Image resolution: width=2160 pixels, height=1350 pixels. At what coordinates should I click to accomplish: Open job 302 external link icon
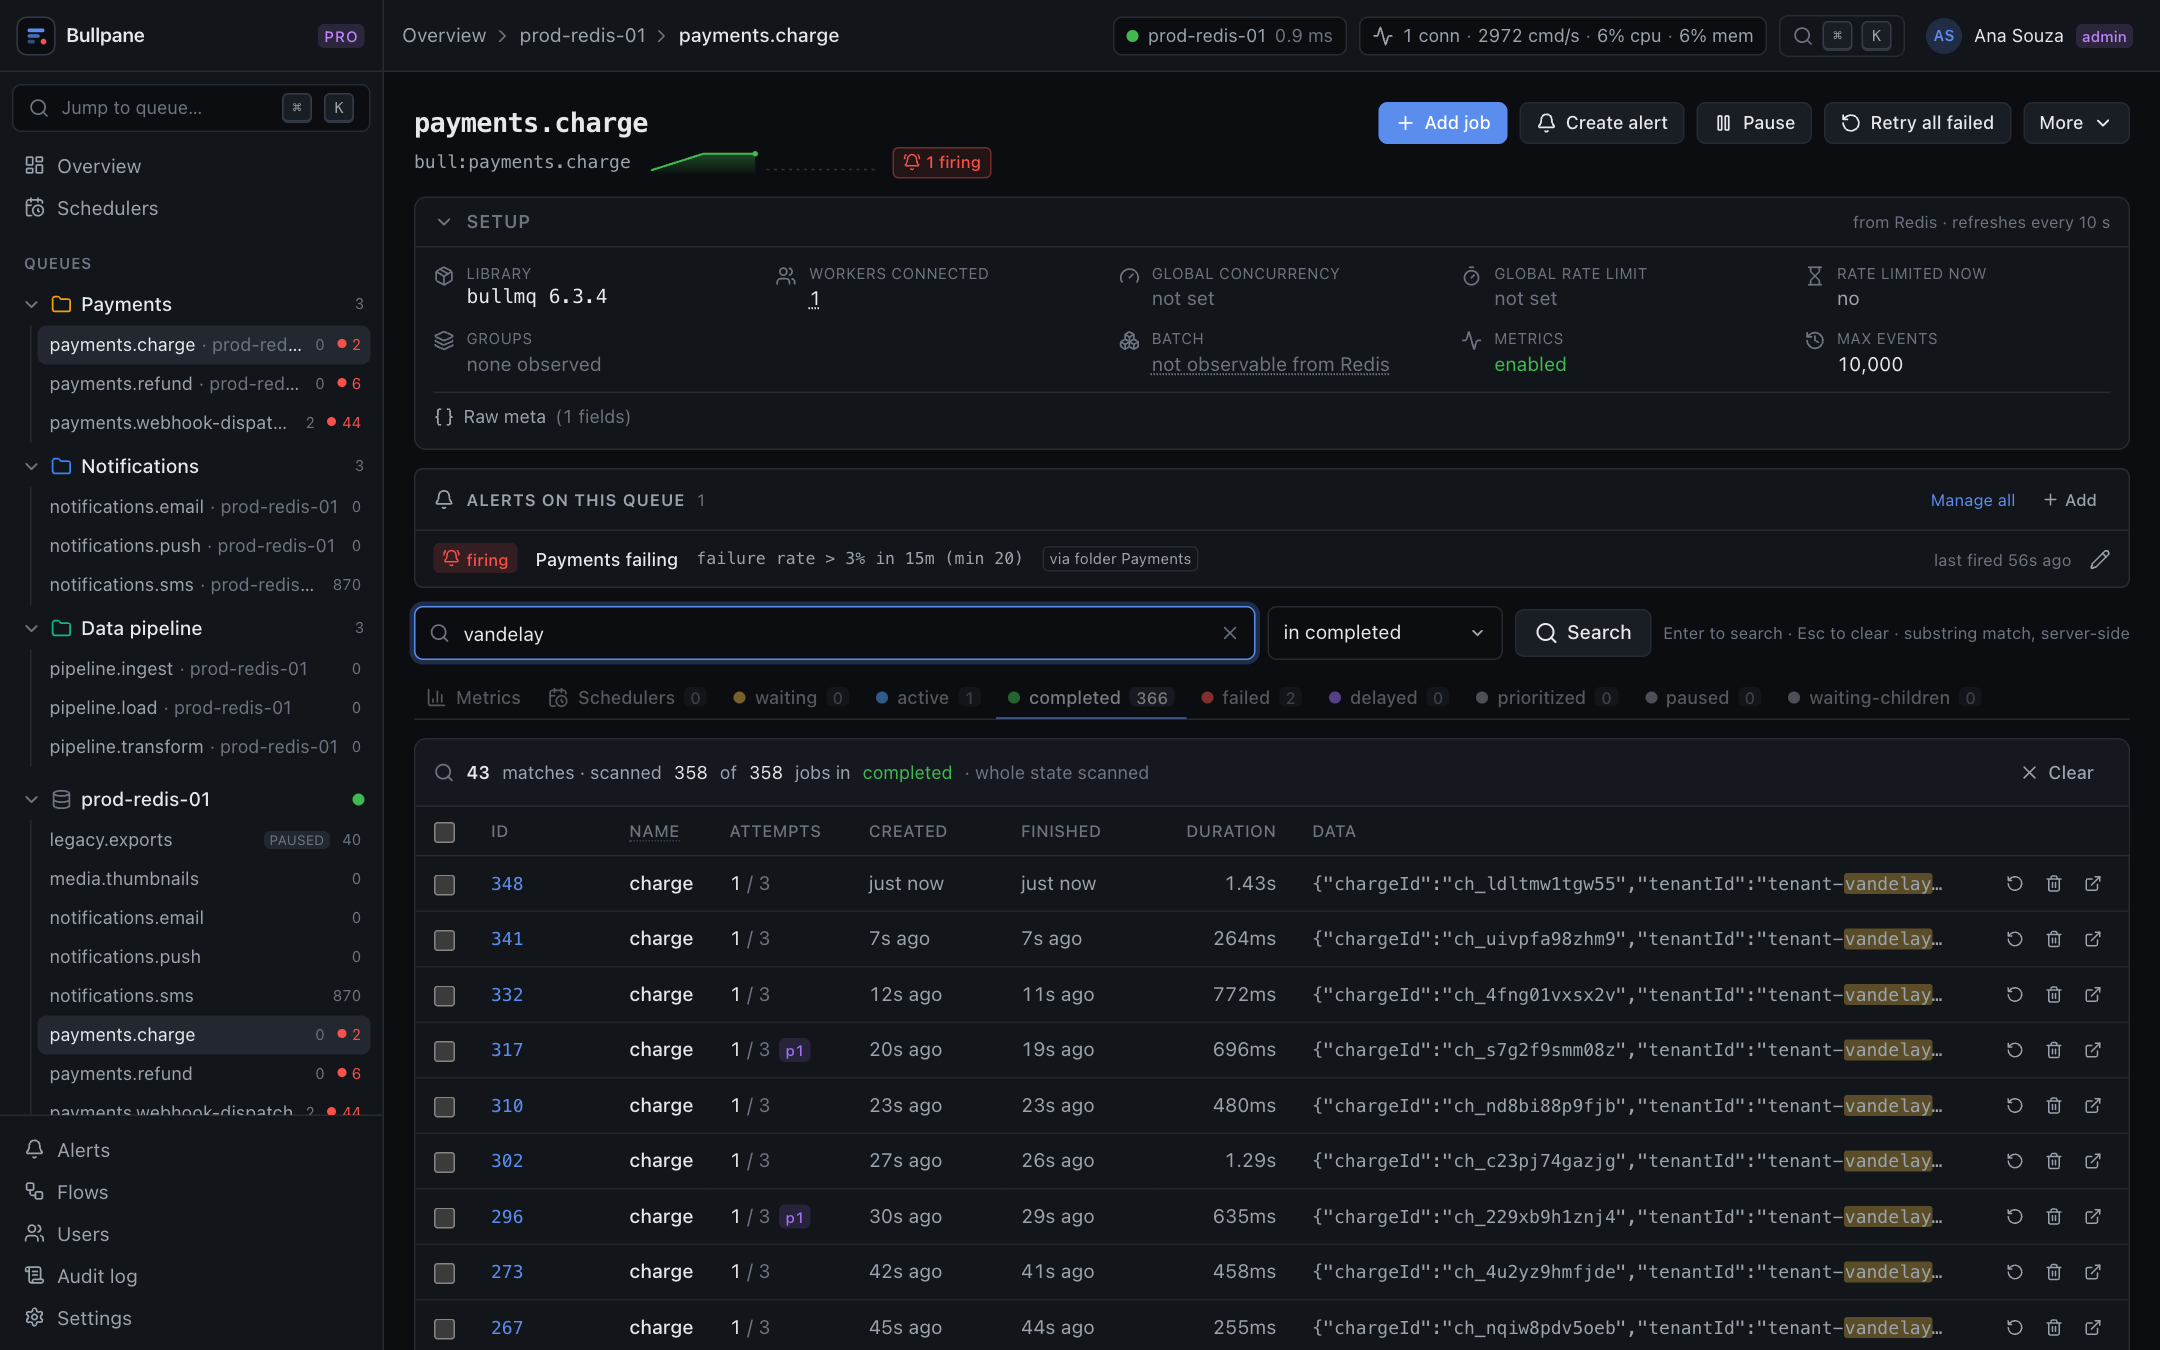(2093, 1161)
